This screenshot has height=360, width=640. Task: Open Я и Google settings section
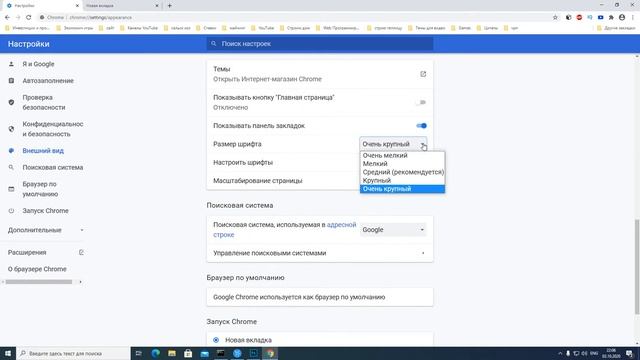point(38,64)
